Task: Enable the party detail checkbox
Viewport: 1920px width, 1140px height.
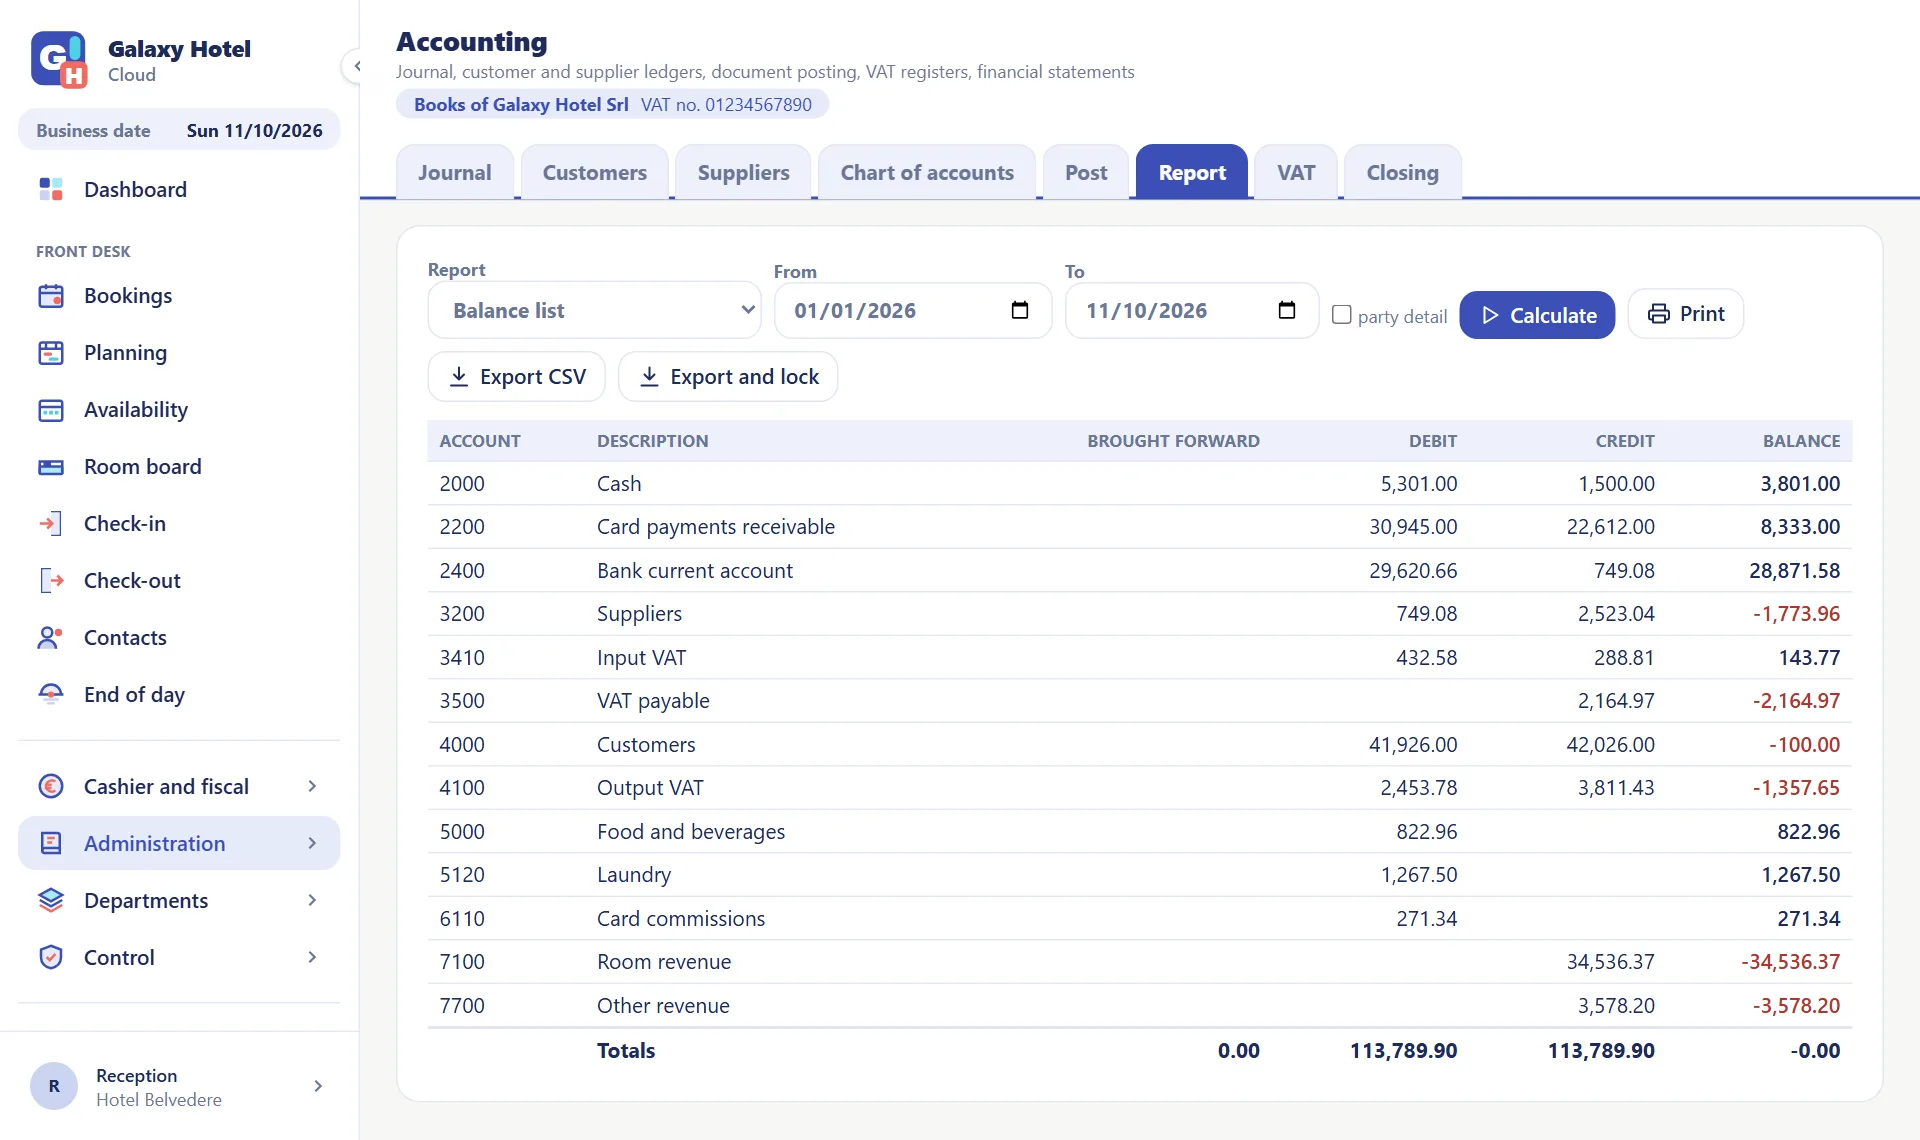Action: (x=1342, y=315)
